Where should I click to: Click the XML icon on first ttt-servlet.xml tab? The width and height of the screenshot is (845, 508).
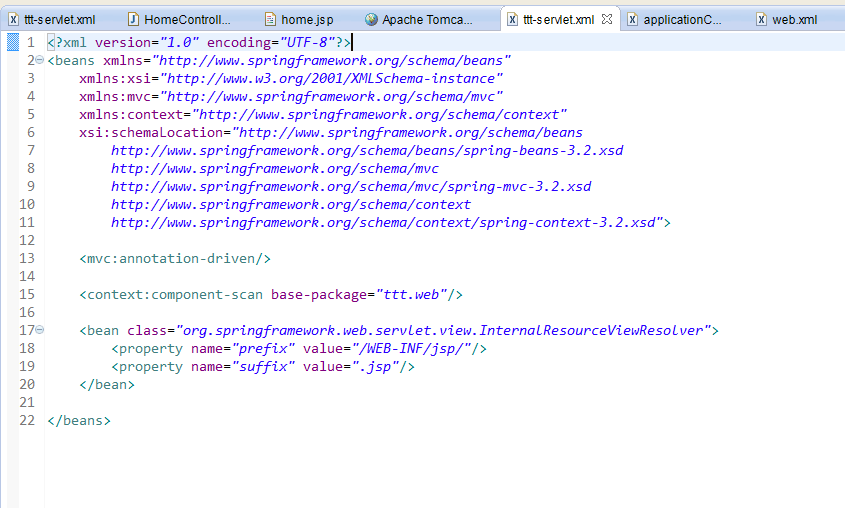(x=13, y=20)
